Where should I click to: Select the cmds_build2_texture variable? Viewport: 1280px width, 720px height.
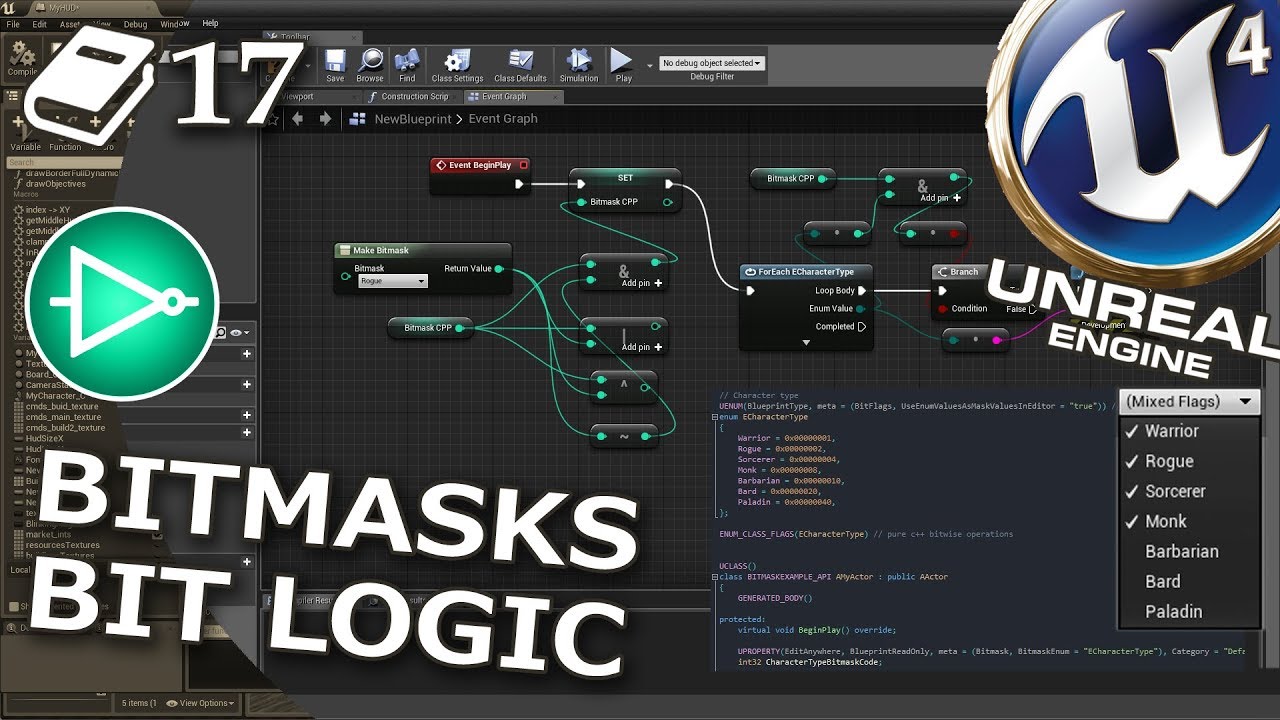click(x=59, y=428)
